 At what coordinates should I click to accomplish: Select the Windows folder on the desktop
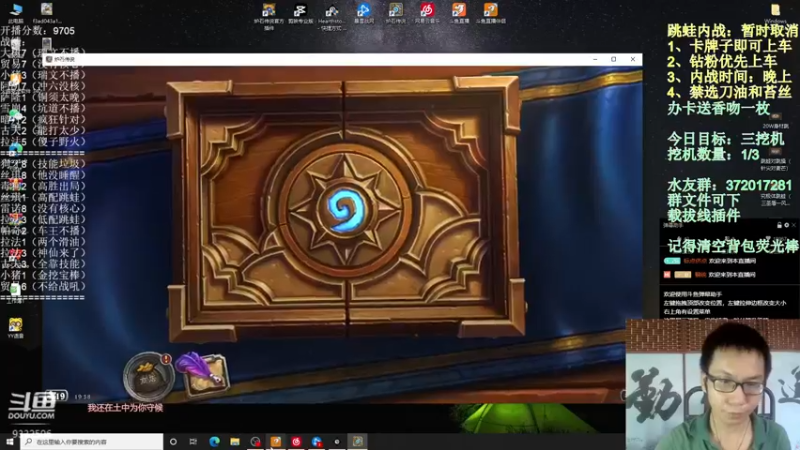click(776, 13)
